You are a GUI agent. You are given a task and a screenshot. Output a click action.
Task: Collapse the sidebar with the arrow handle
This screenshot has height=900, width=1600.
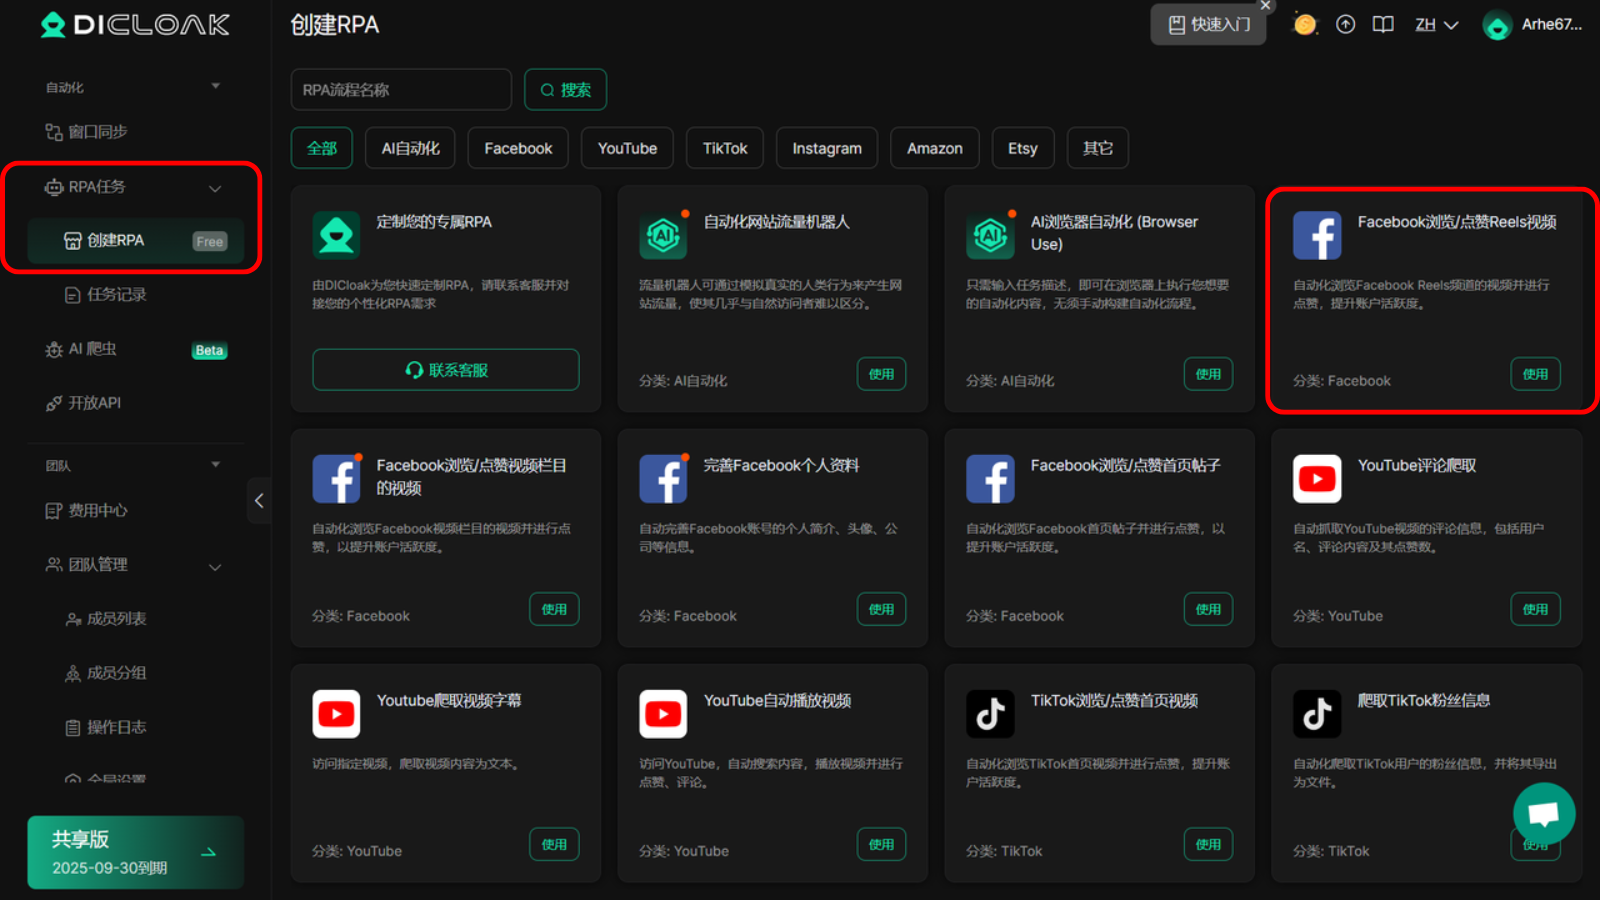click(x=259, y=501)
